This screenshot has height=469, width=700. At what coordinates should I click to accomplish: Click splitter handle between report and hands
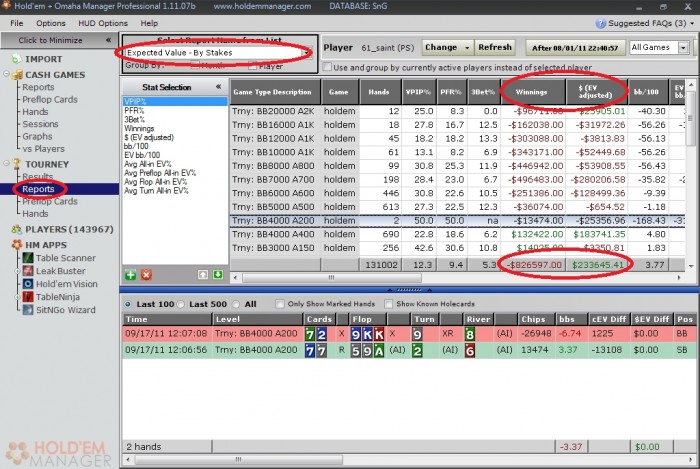408,290
